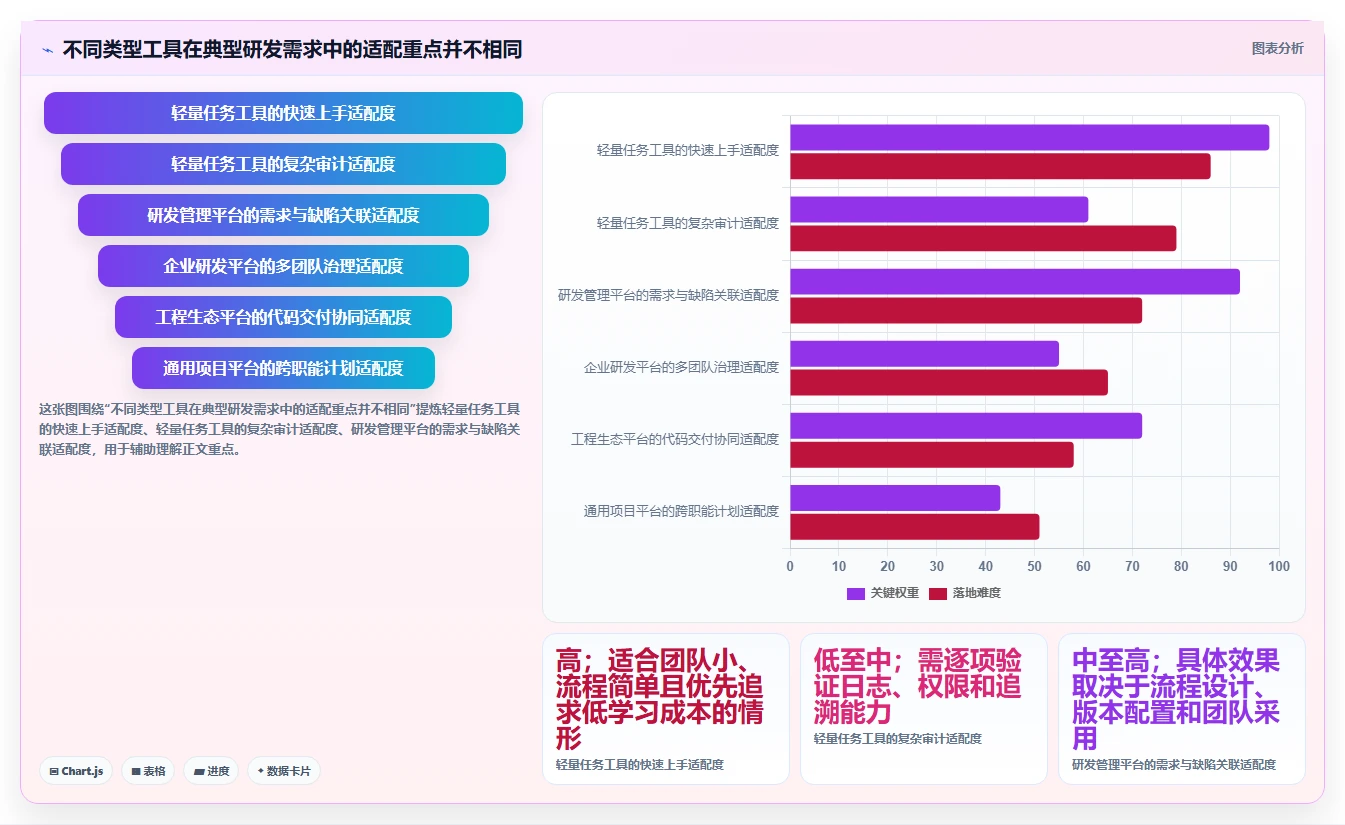Viewport: 1345px width, 825px height.
Task: Click the purple 关键权重 legend color box
Action: point(856,593)
